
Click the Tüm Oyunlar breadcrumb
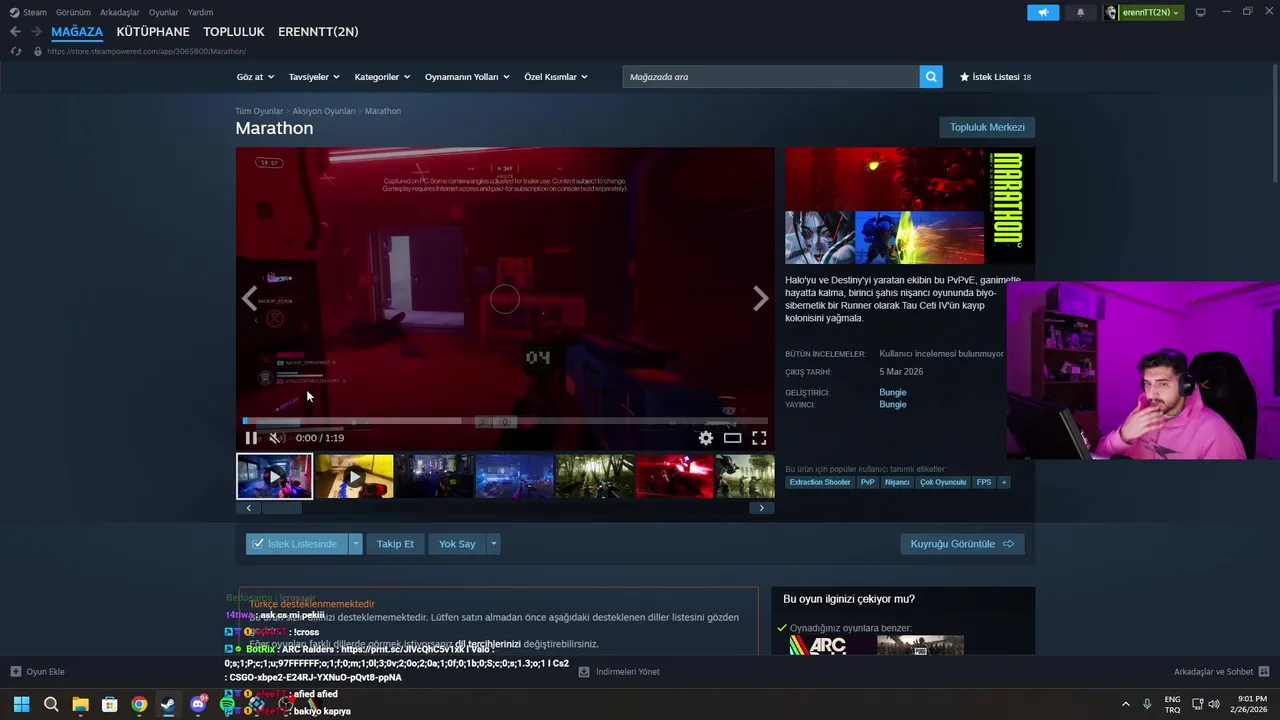[259, 111]
